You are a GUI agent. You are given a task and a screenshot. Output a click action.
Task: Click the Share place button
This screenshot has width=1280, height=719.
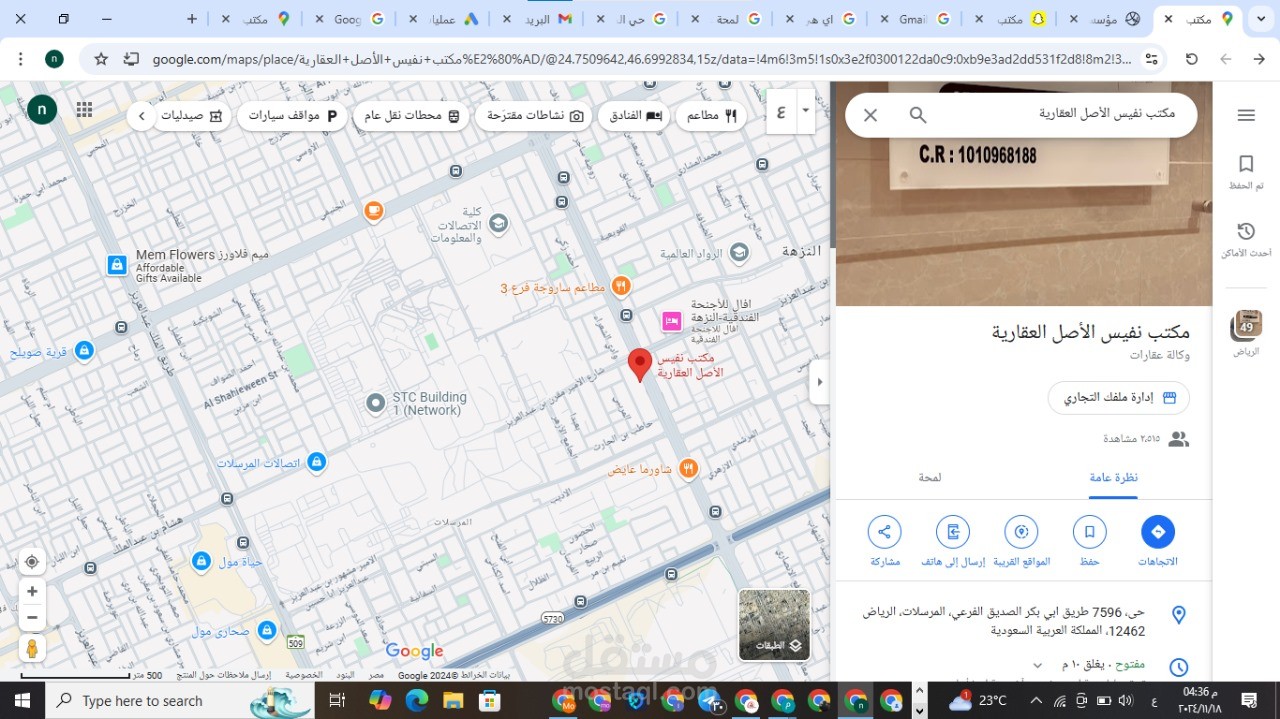click(x=885, y=540)
